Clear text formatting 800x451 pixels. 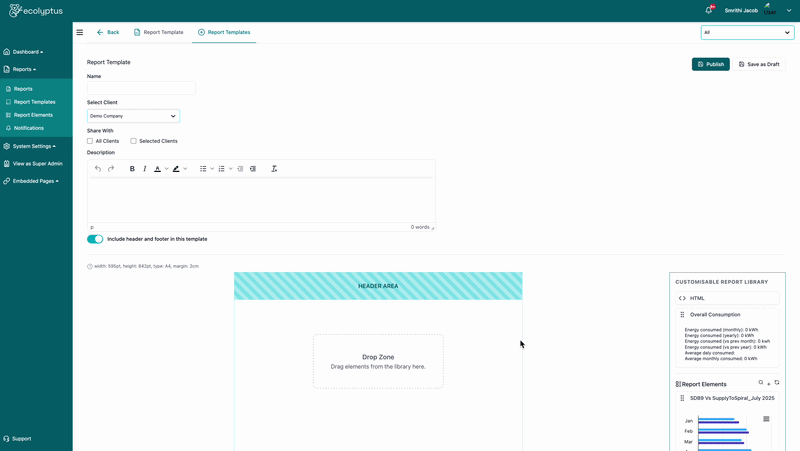coord(274,168)
